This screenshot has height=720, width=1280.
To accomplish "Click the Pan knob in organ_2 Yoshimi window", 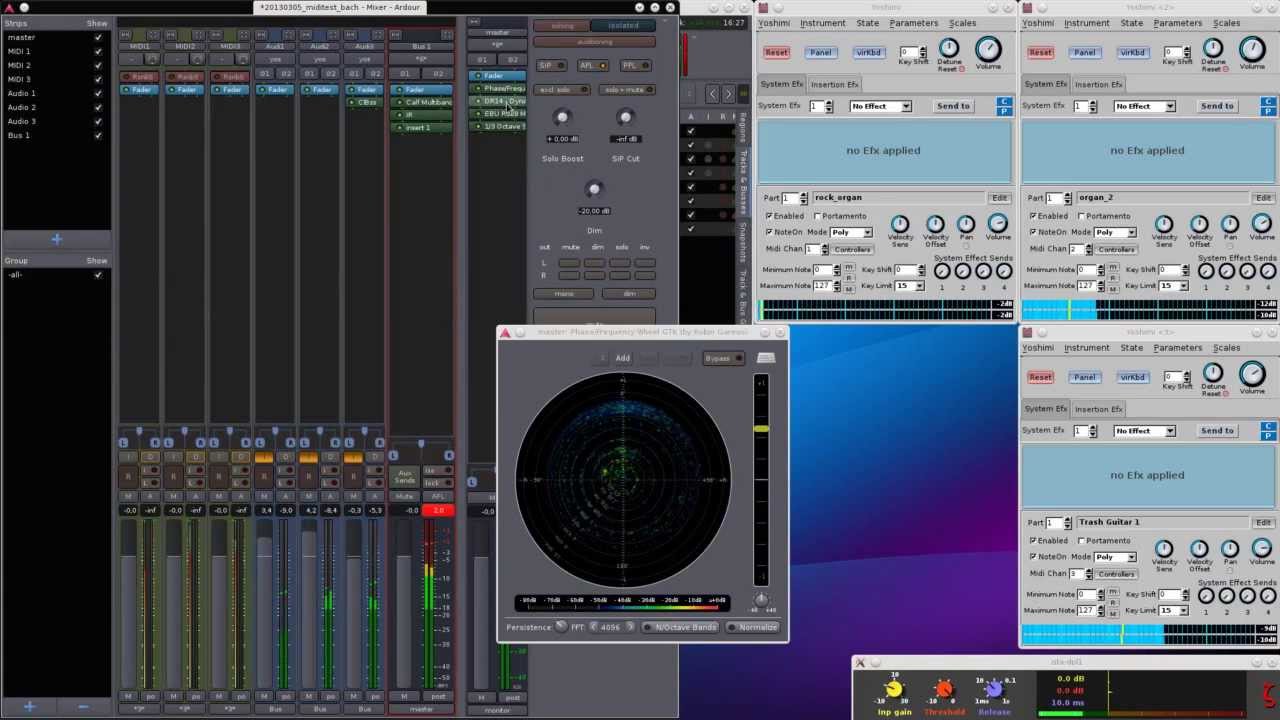I will [1230, 225].
